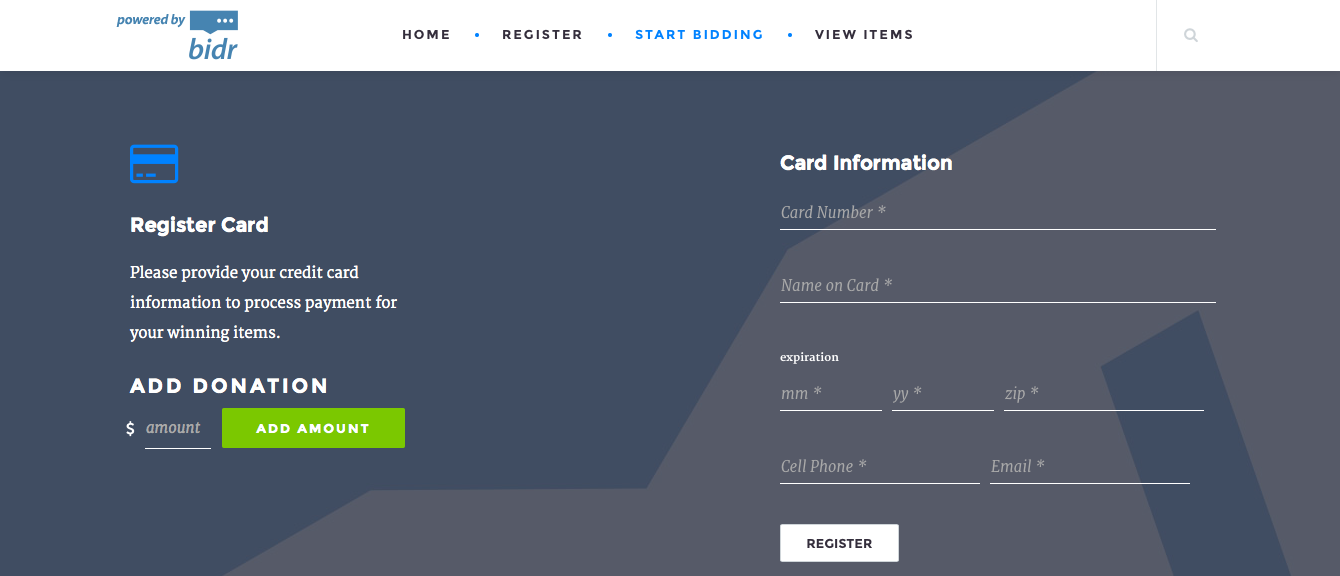Click the expiration month mm field
The image size is (1340, 576).
tap(831, 394)
